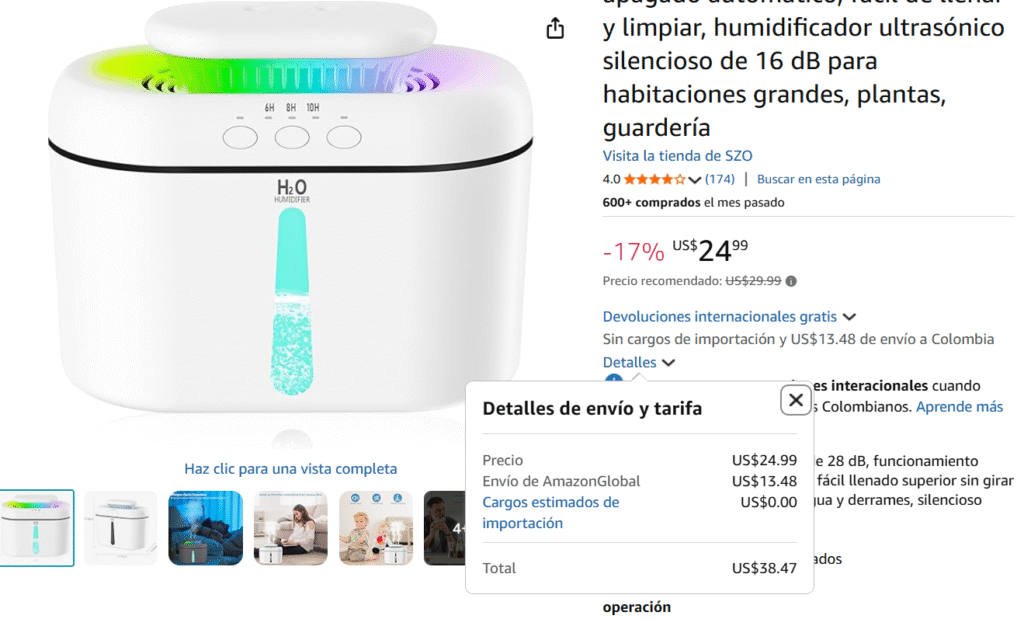Visit la tienda de SZO link

pos(677,156)
